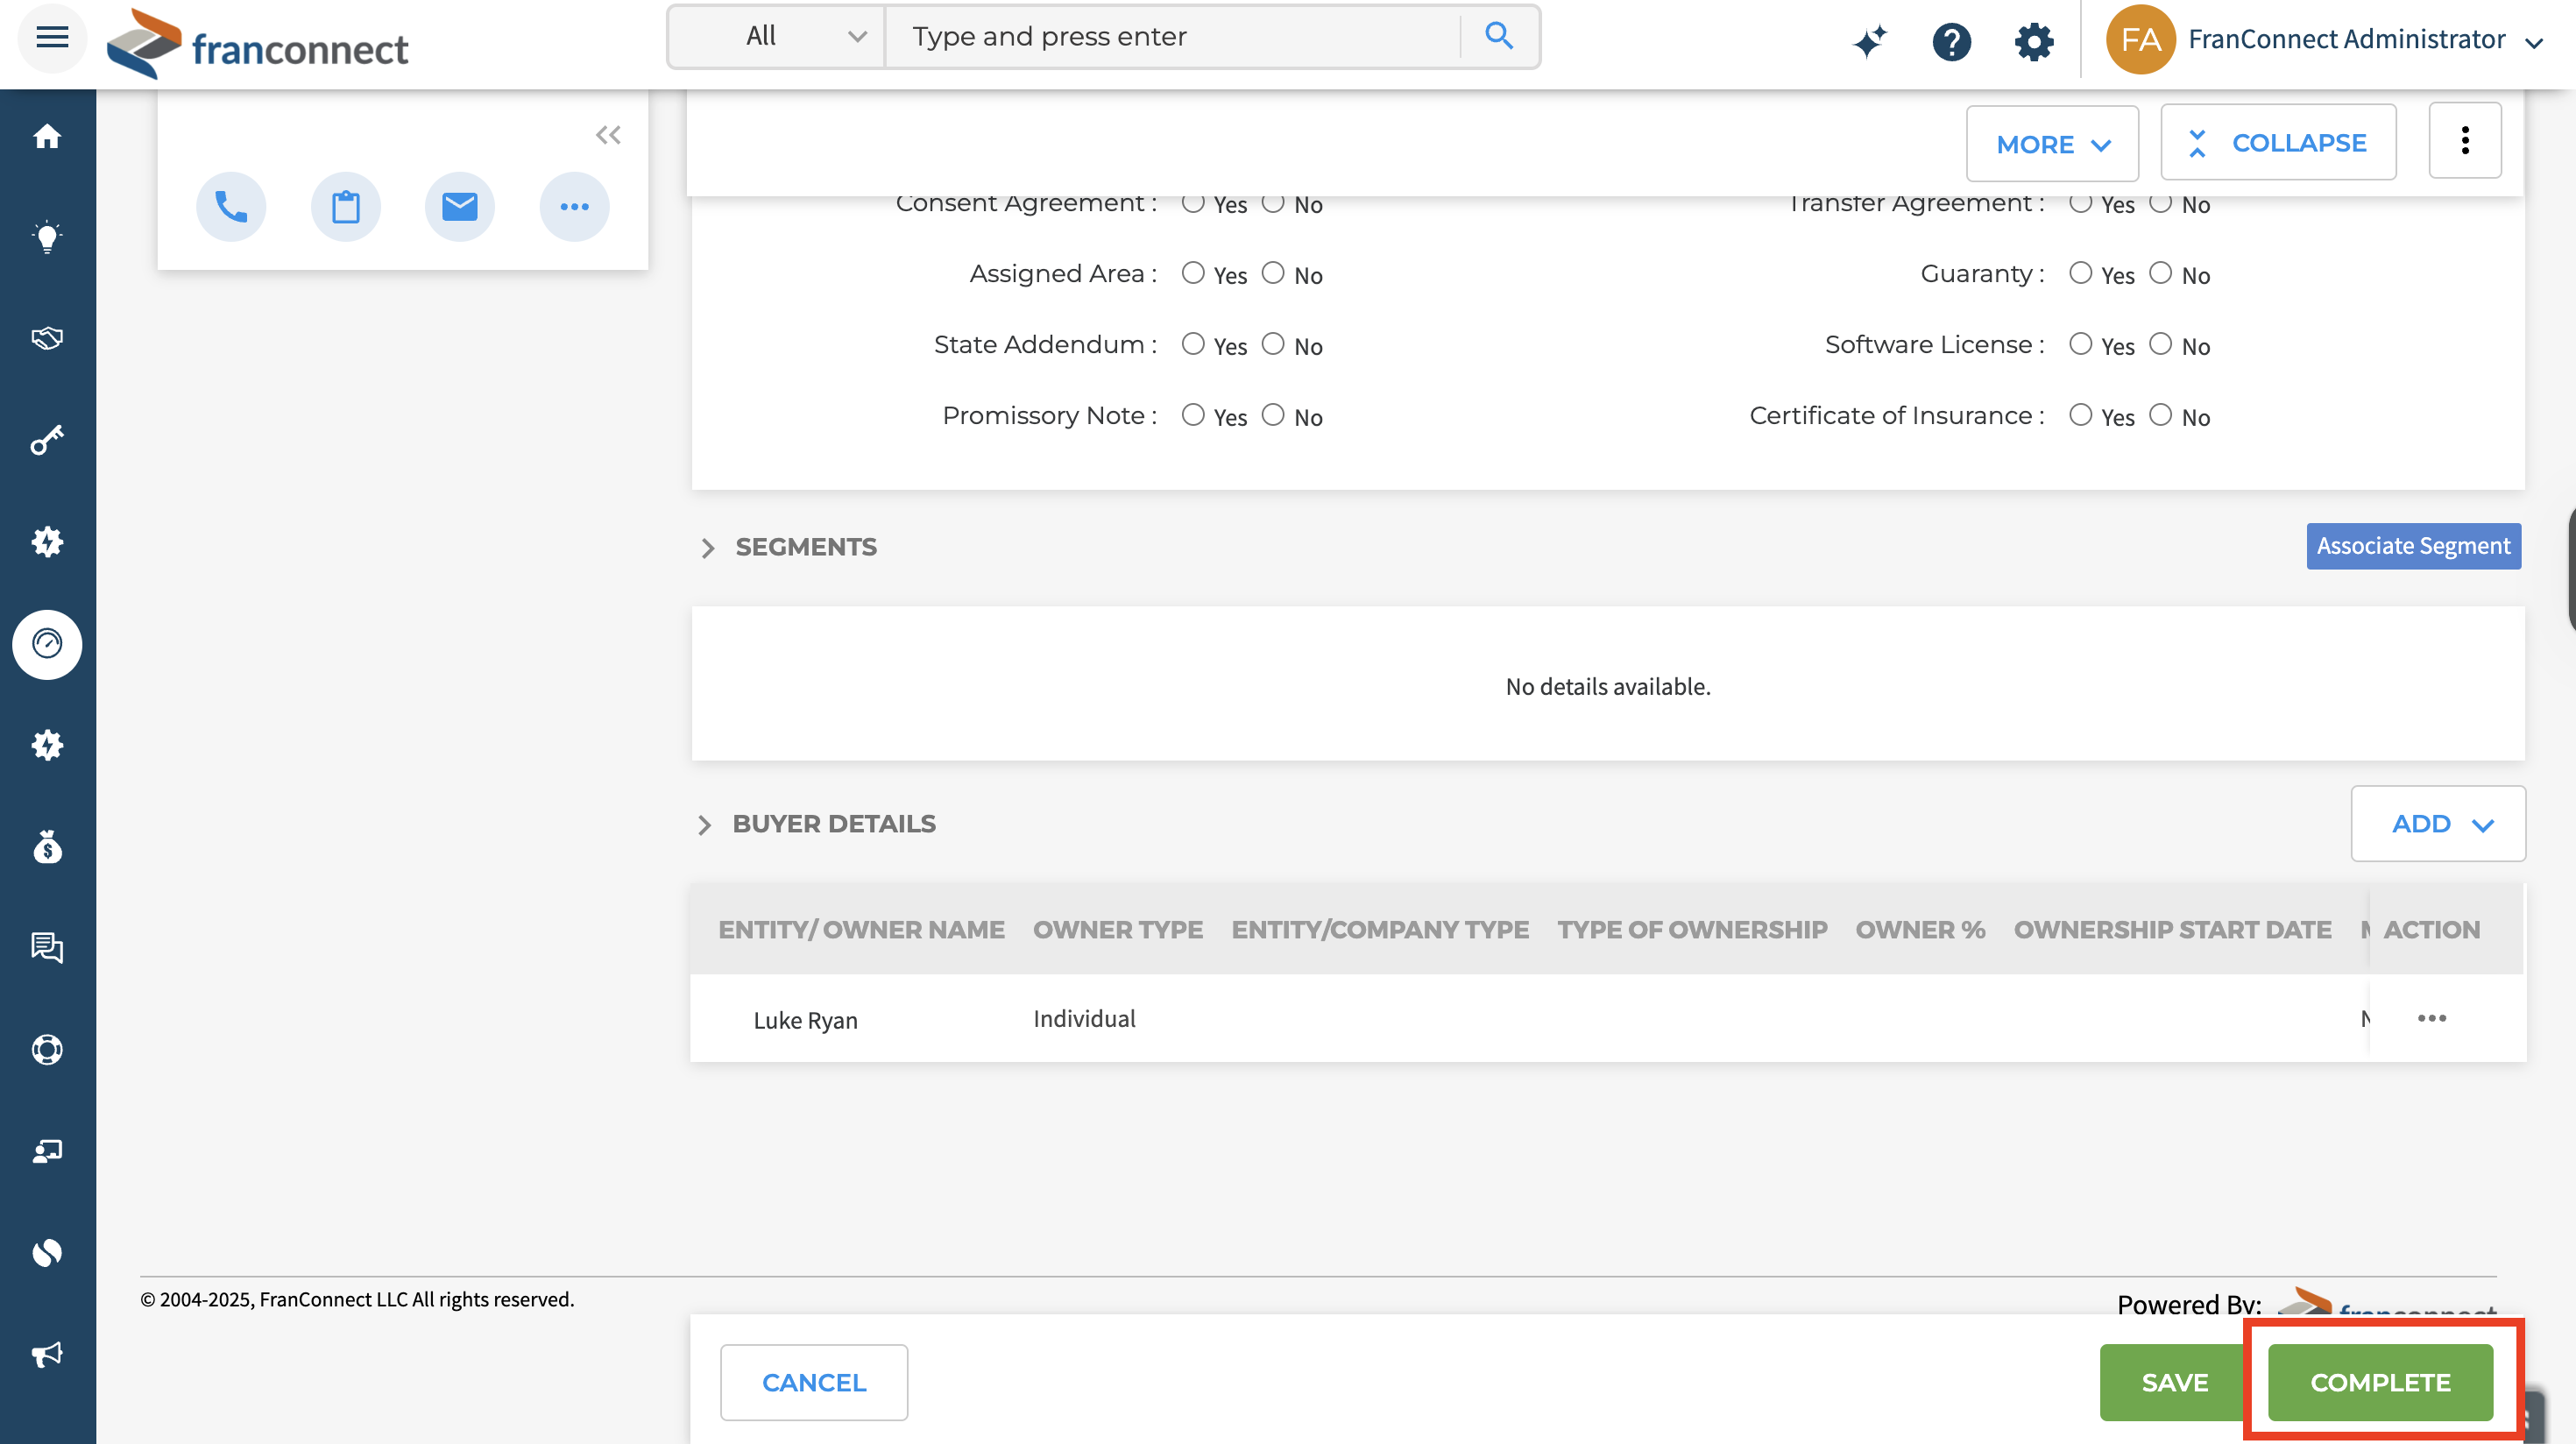This screenshot has width=2576, height=1444.
Task: Select Yes for Certificate of Insurance
Action: click(2081, 415)
